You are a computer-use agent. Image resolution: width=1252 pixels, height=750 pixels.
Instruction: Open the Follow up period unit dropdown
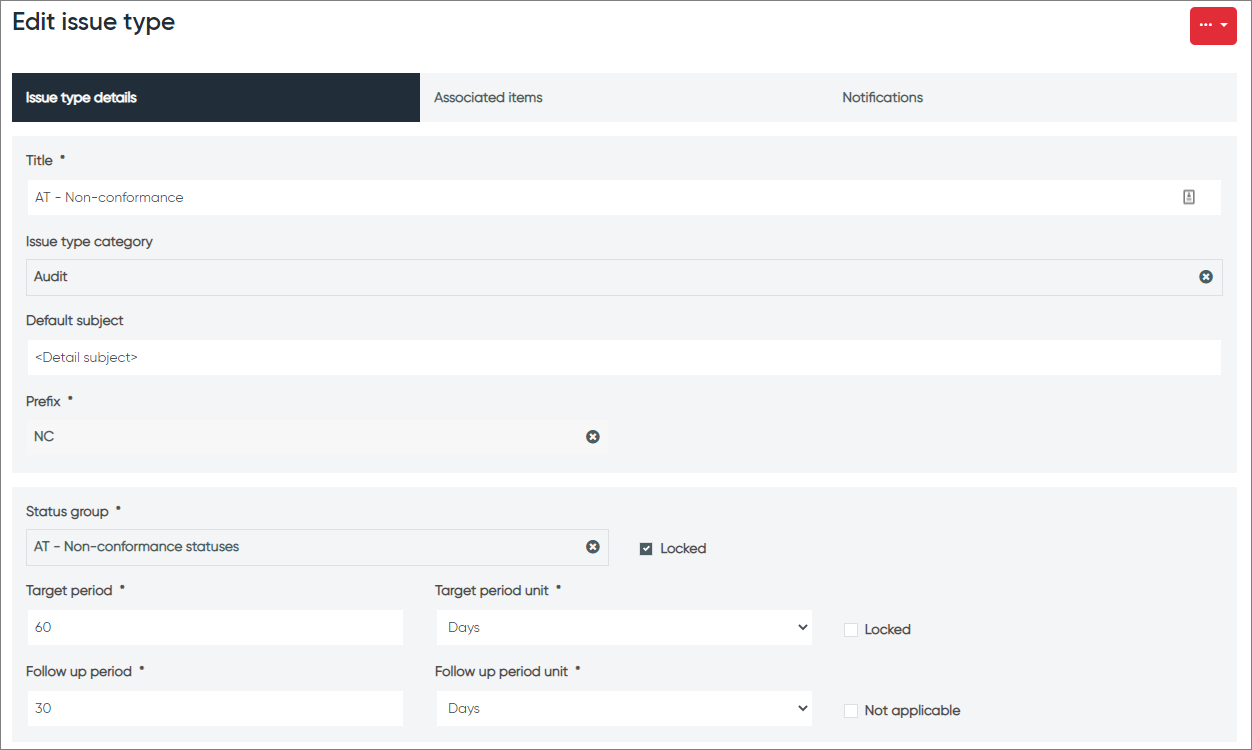pos(624,708)
